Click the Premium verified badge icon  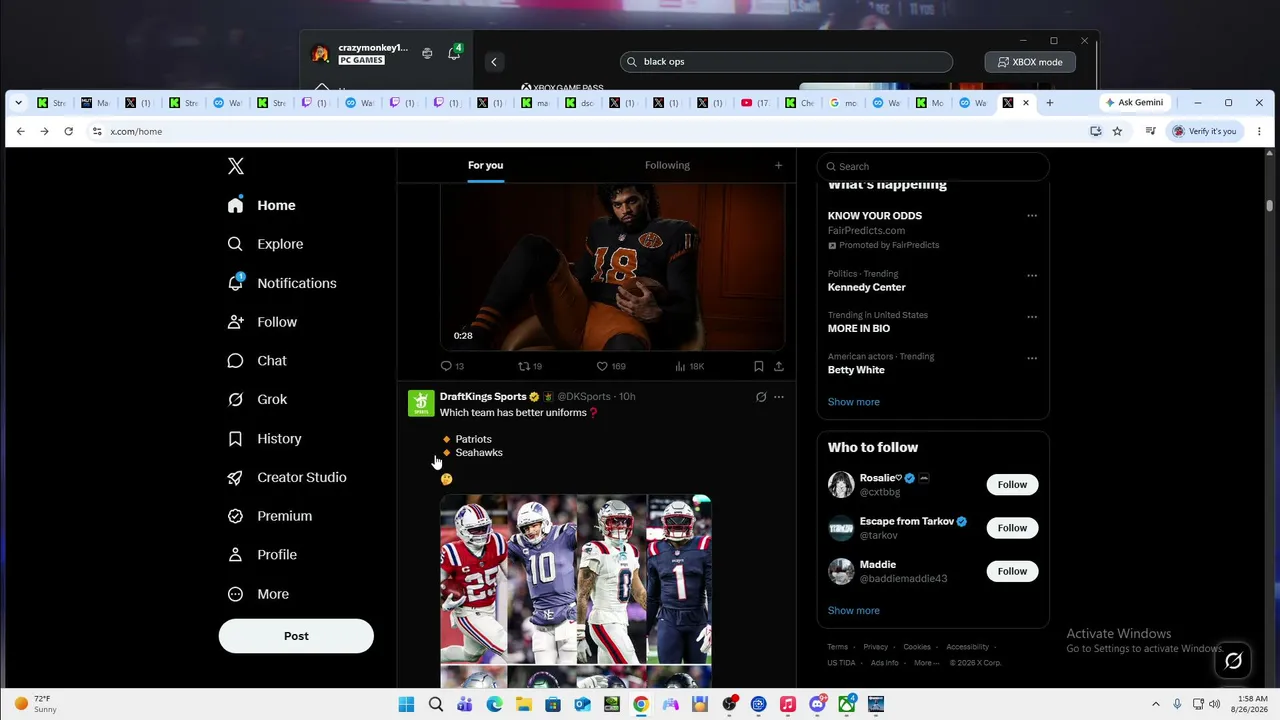pos(235,516)
